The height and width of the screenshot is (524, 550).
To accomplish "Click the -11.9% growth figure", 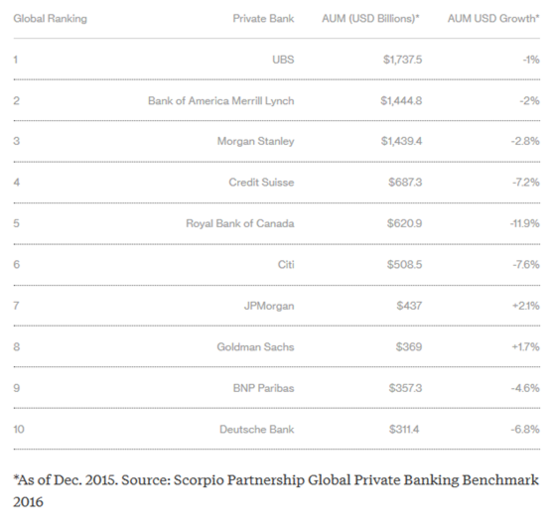I will [525, 223].
